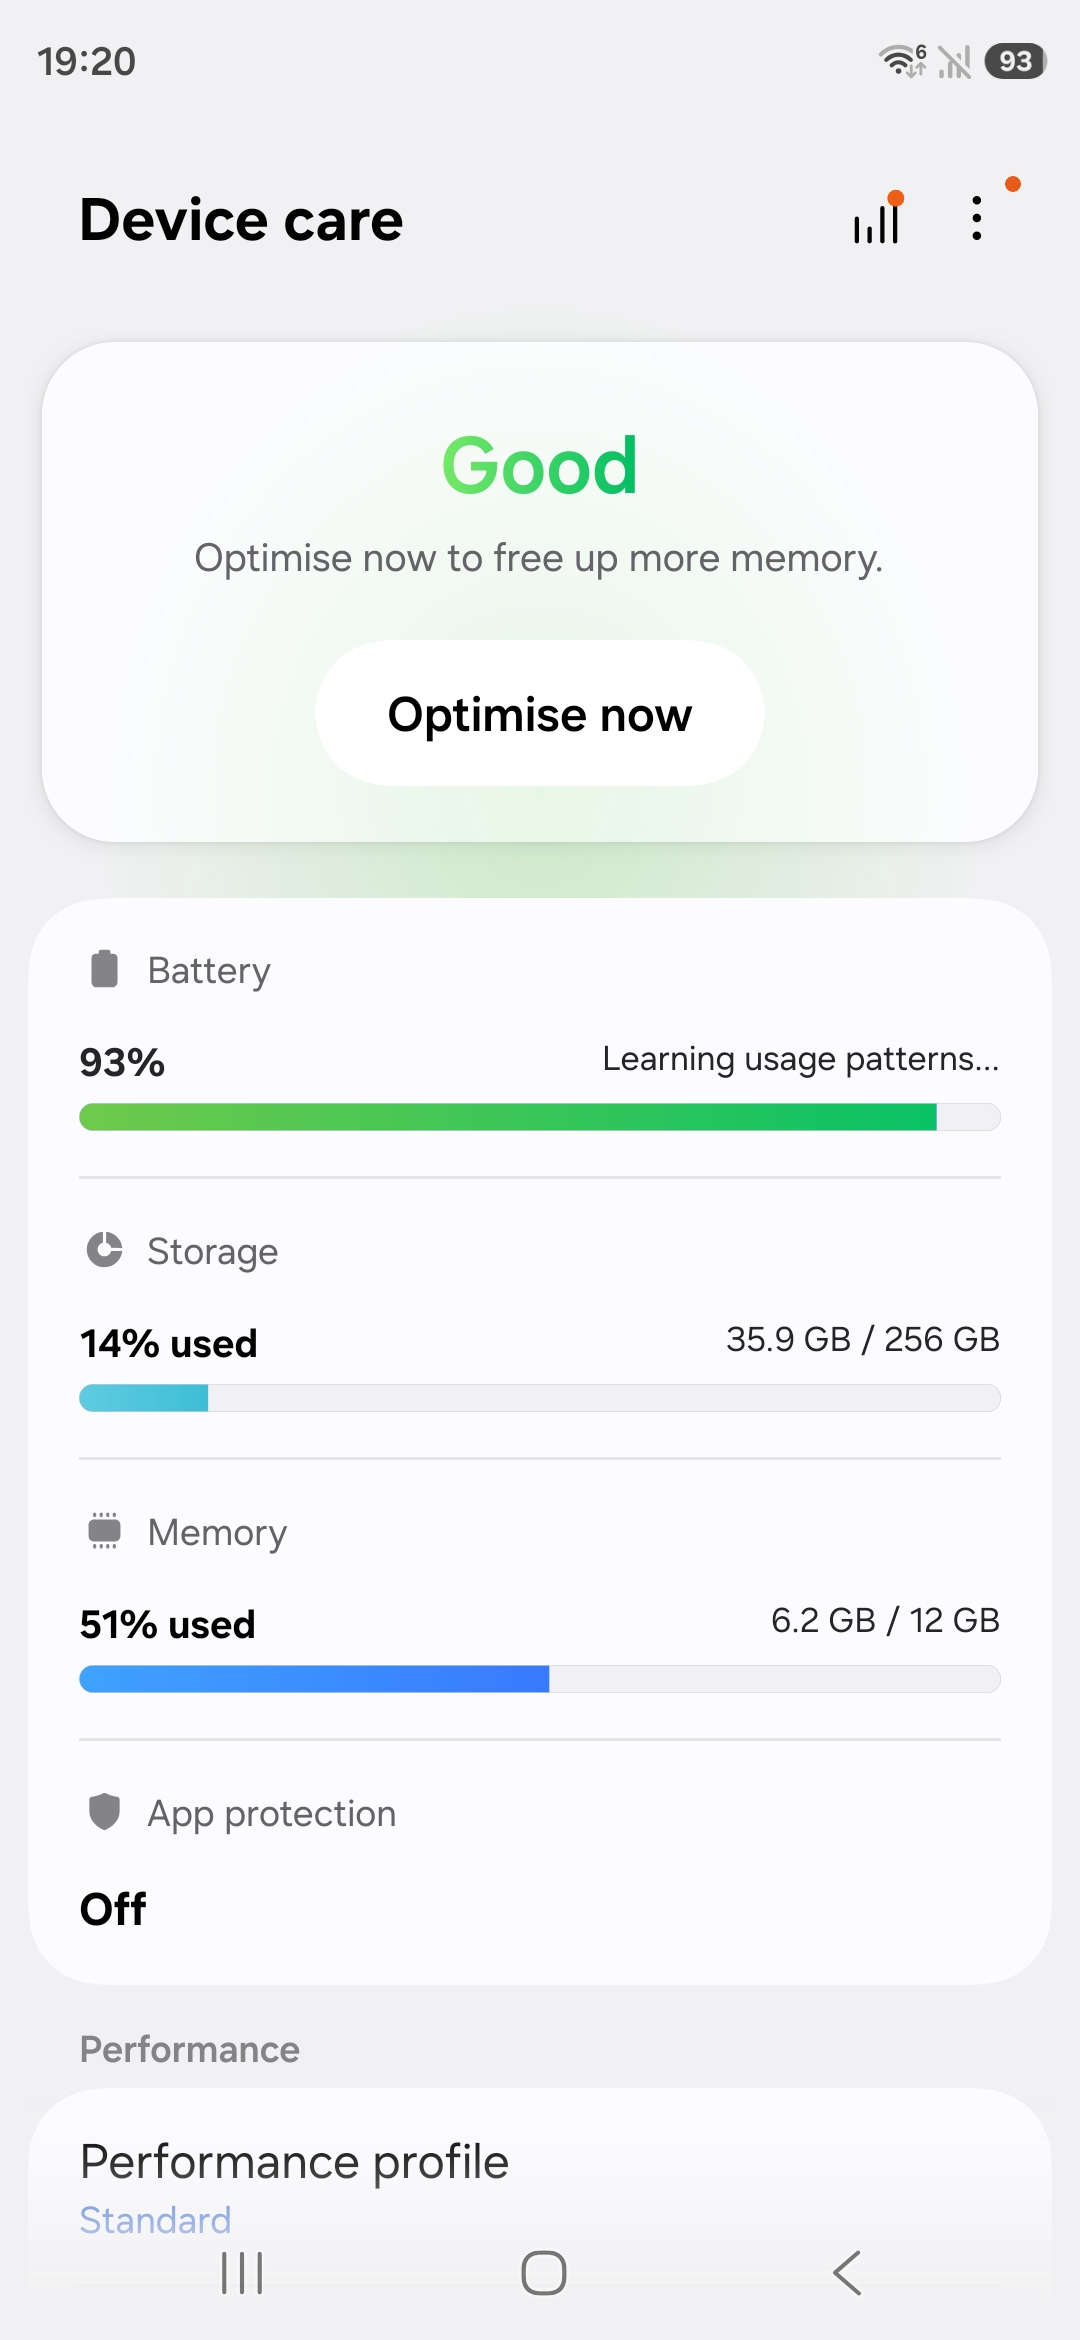Tap the Good status heading
The height and width of the screenshot is (2340, 1080).
[540, 466]
